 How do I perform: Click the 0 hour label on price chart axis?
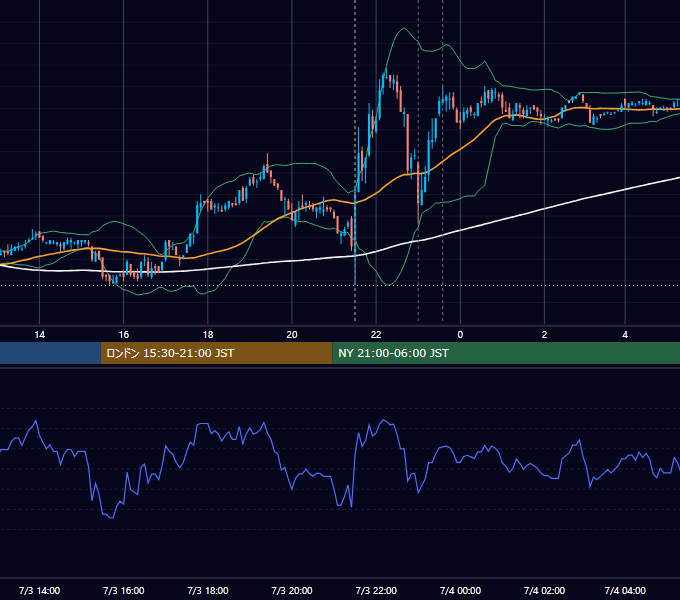[x=460, y=335]
